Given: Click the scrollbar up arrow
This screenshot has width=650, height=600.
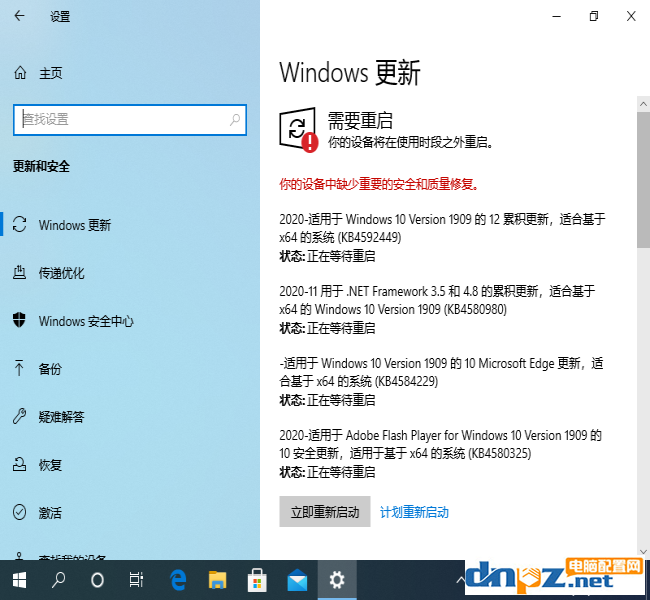Looking at the screenshot, I should click(643, 104).
